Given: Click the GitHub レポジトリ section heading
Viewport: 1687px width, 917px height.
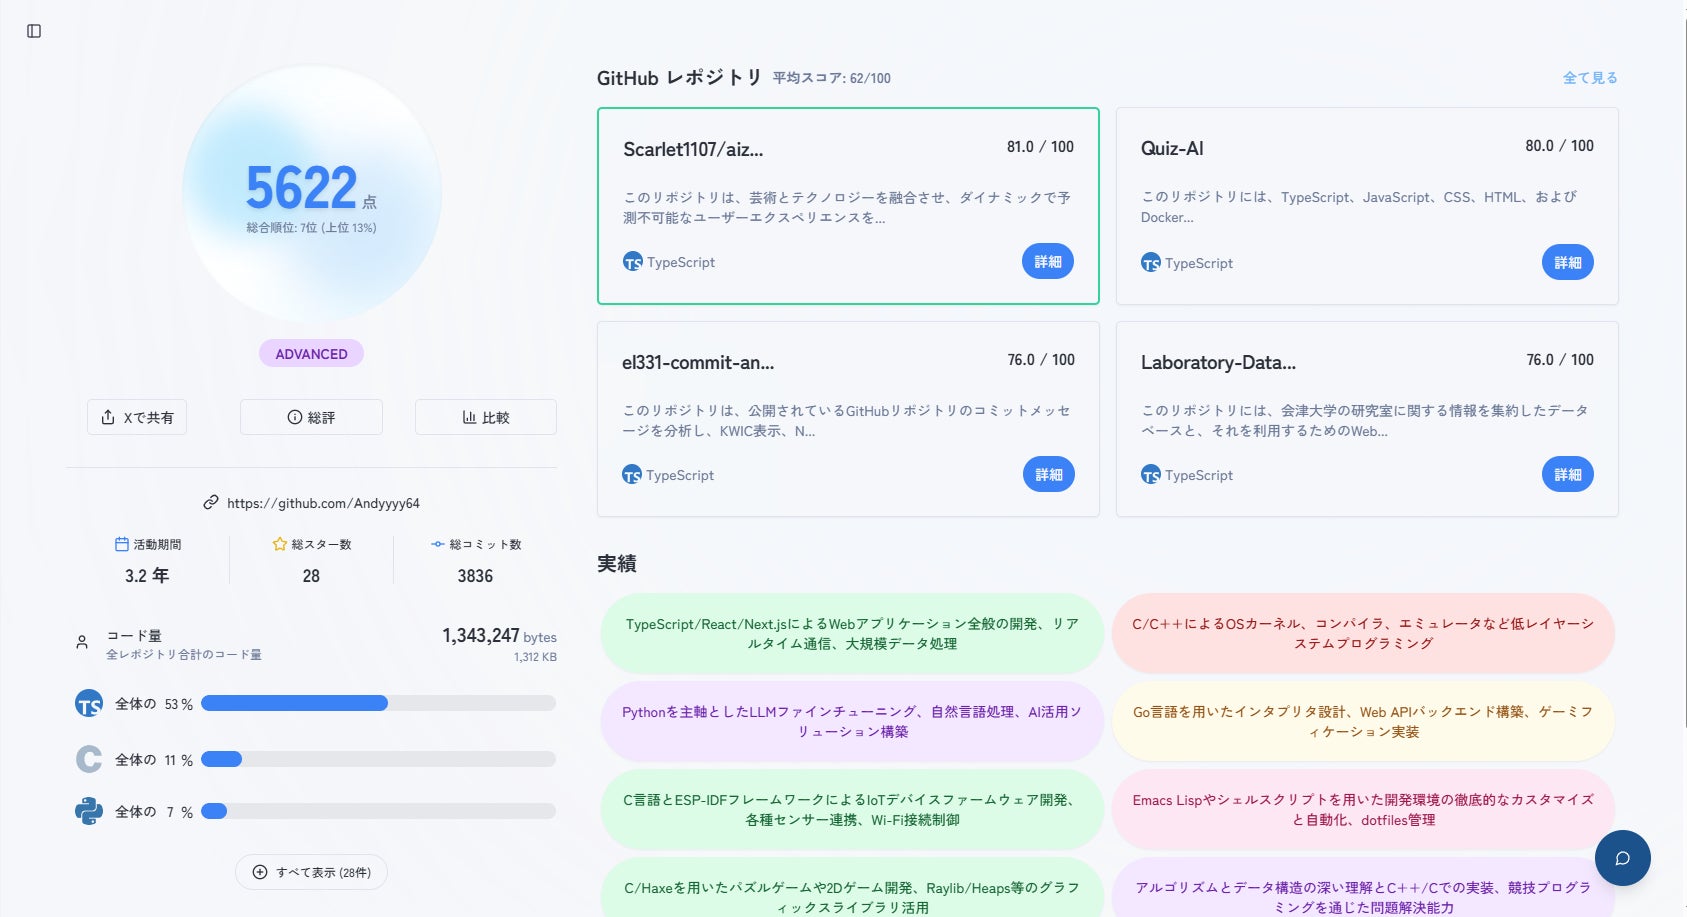Looking at the screenshot, I should tap(679, 78).
